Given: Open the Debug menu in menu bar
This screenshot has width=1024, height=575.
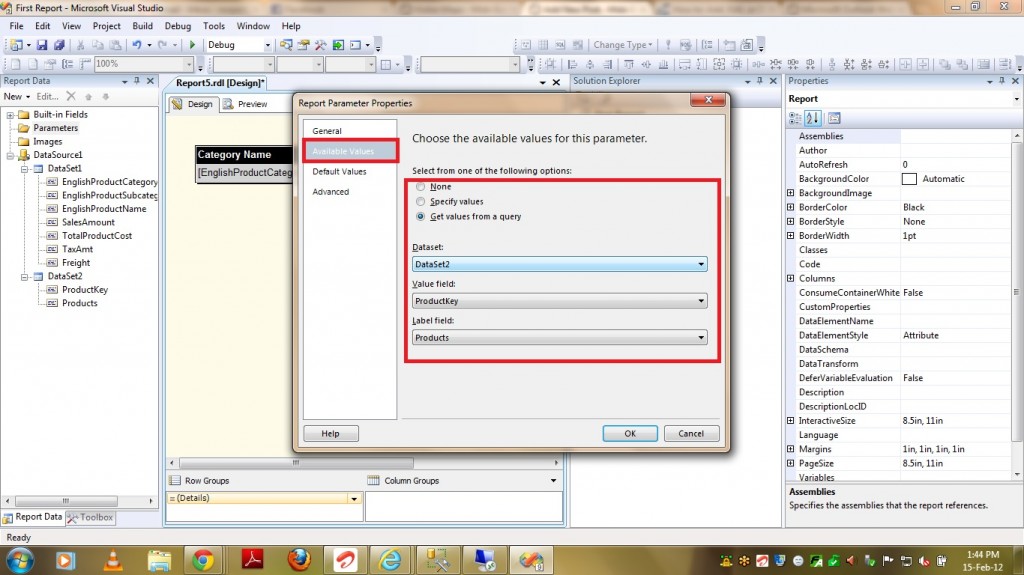Looking at the screenshot, I should coord(177,26).
